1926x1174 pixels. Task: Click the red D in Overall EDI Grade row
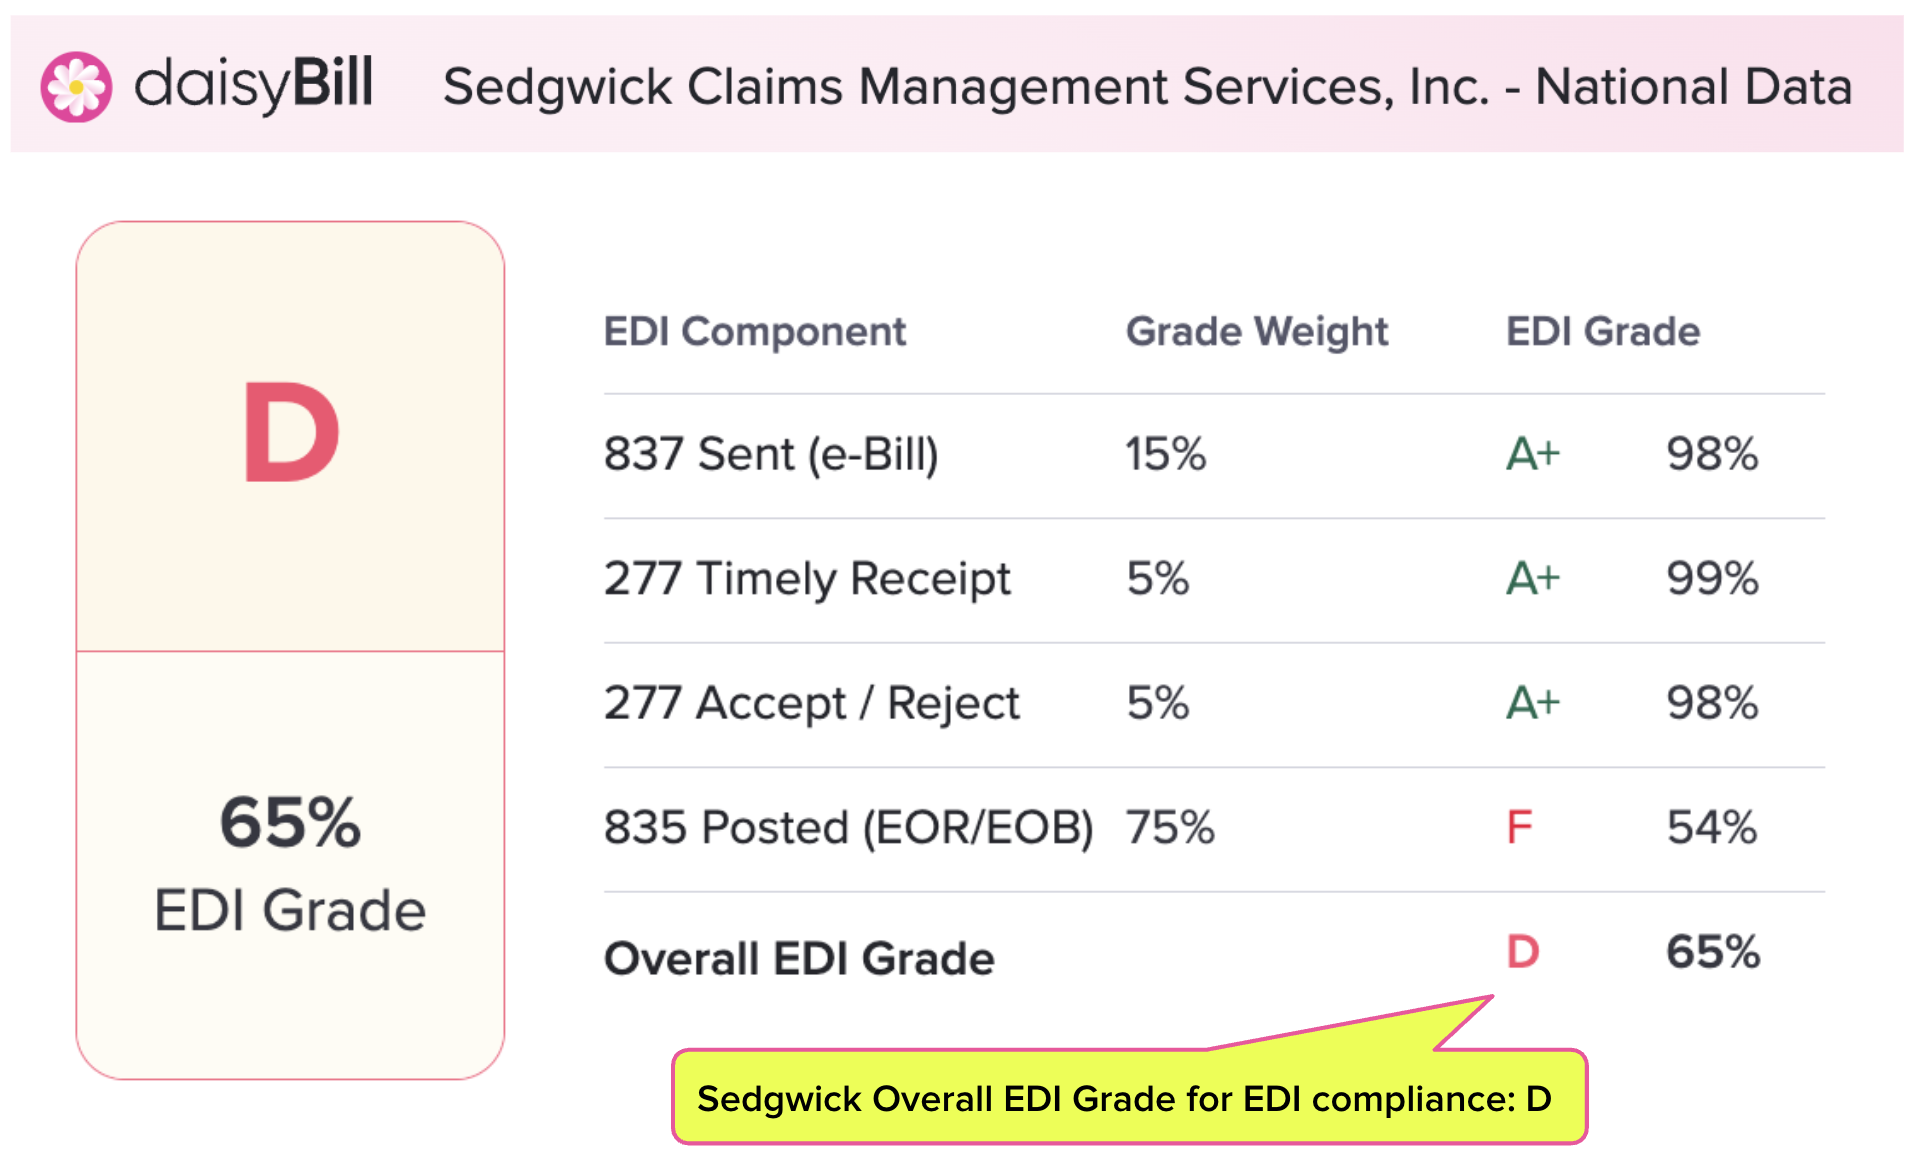(1522, 952)
